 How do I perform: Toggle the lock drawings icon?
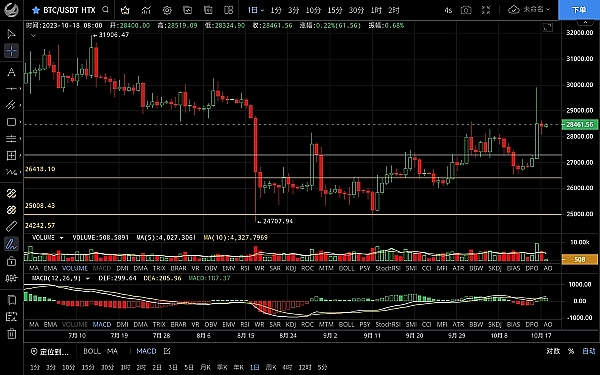(x=11, y=261)
